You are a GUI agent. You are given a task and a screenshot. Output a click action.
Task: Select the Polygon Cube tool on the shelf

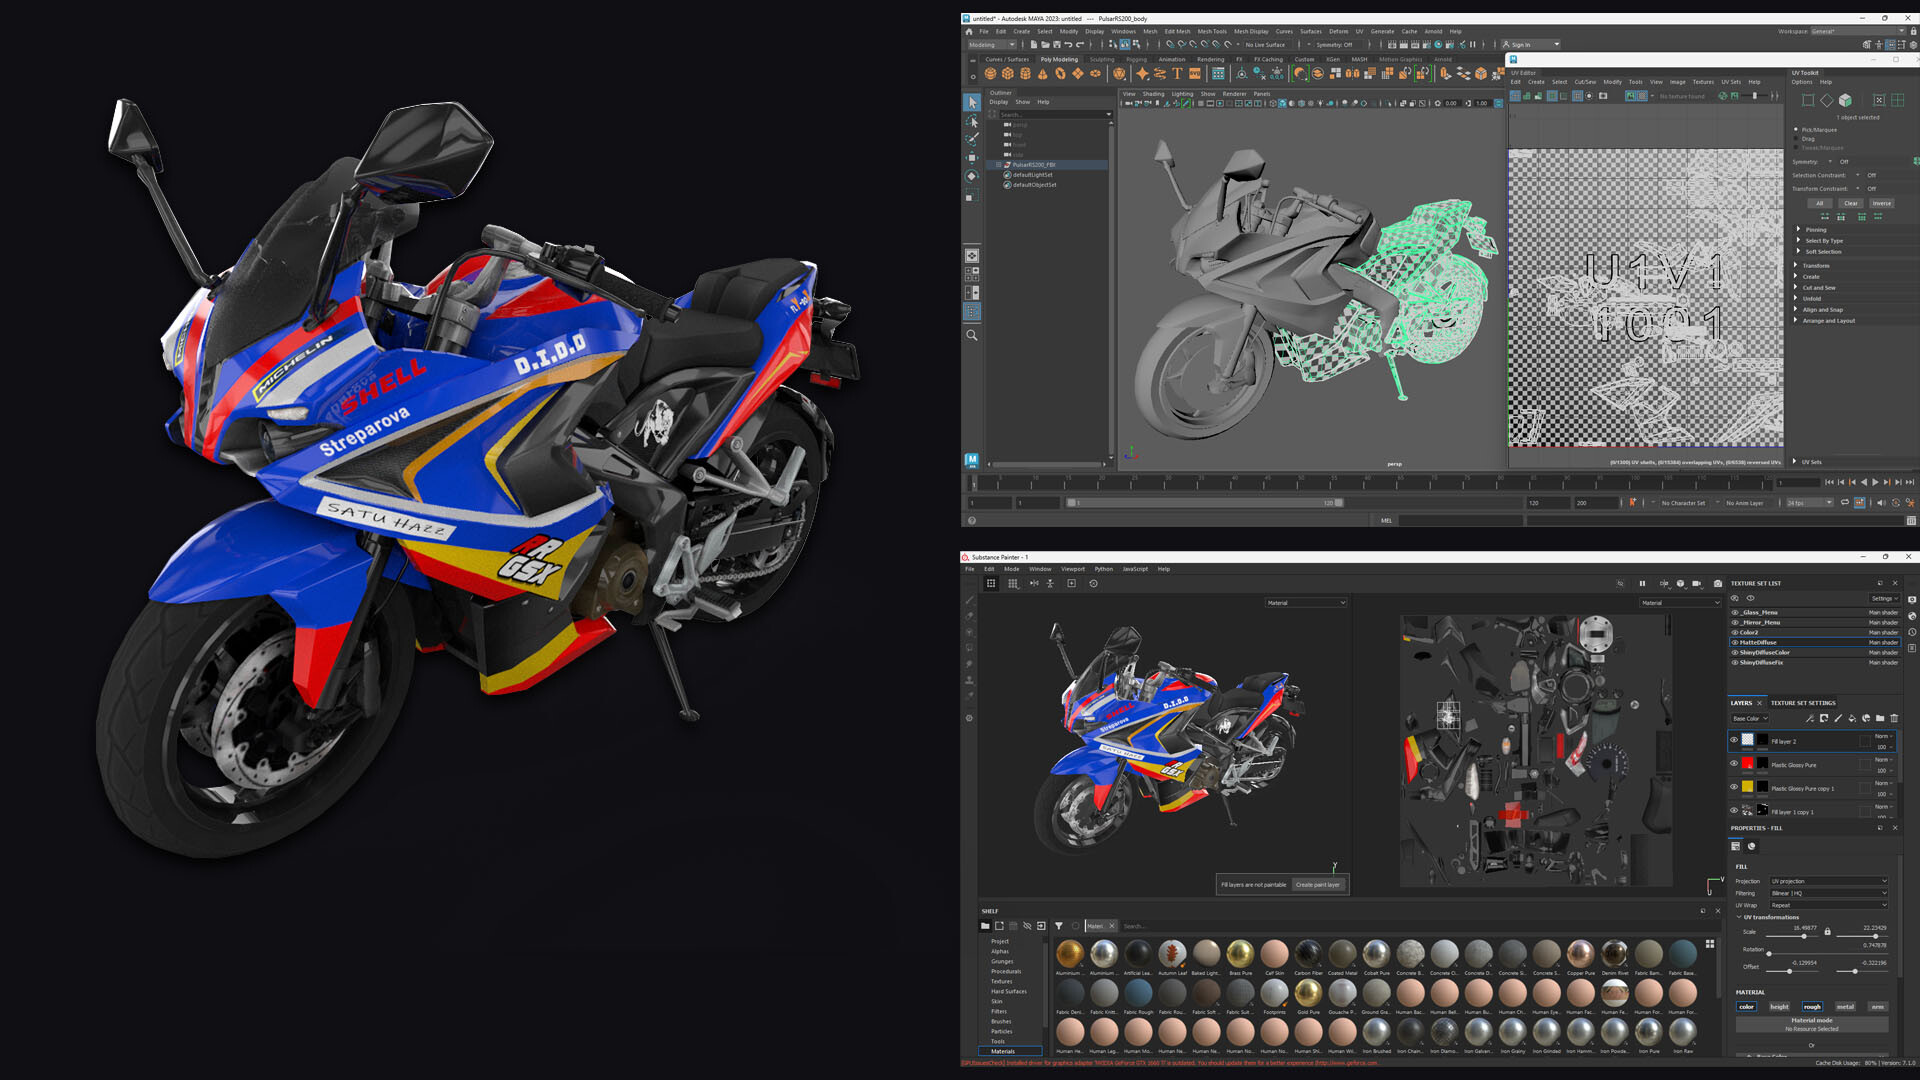1007,74
